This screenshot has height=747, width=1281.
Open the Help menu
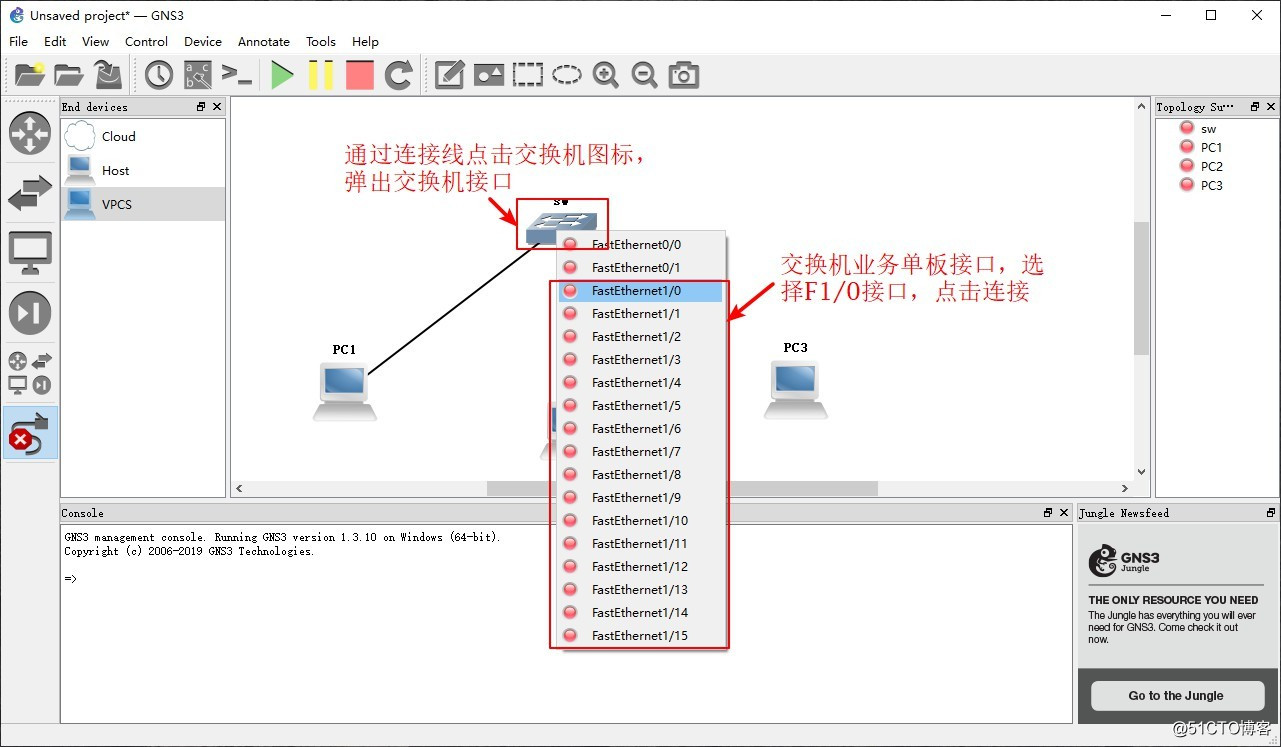tap(365, 41)
